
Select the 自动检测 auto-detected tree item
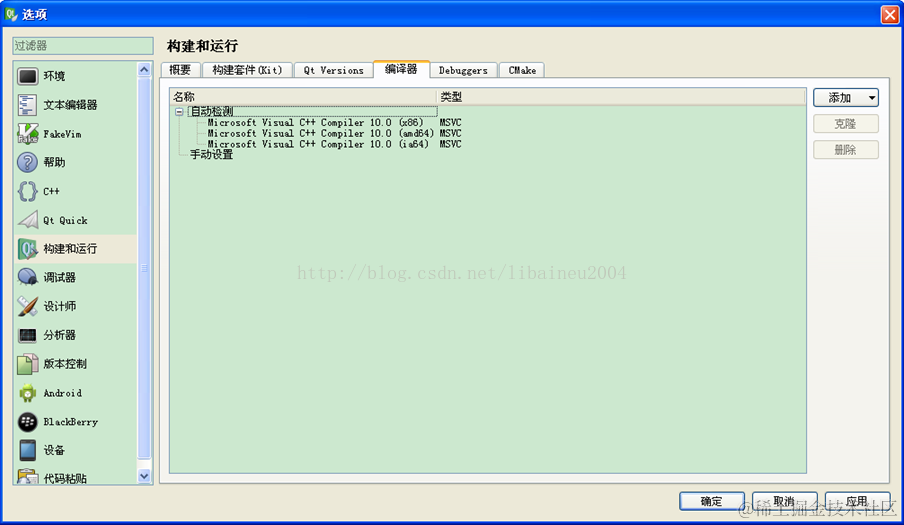[212, 111]
